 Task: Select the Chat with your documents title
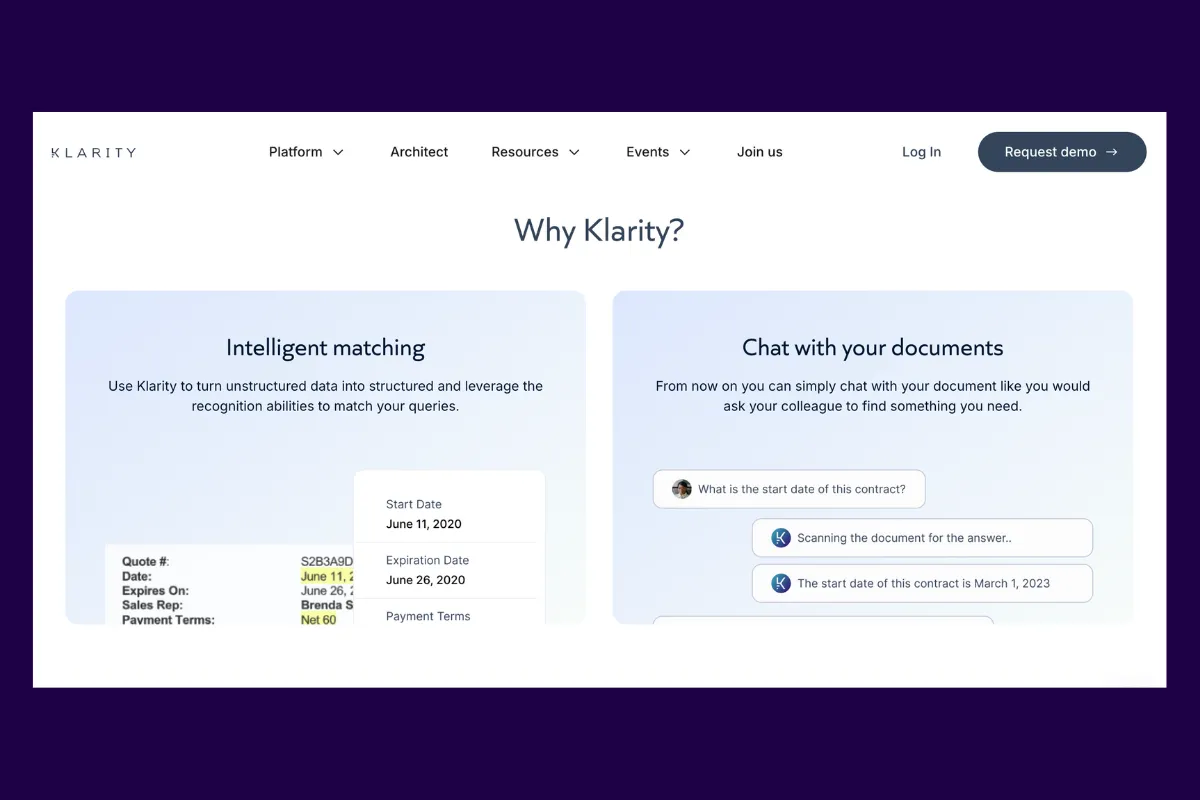coord(872,348)
